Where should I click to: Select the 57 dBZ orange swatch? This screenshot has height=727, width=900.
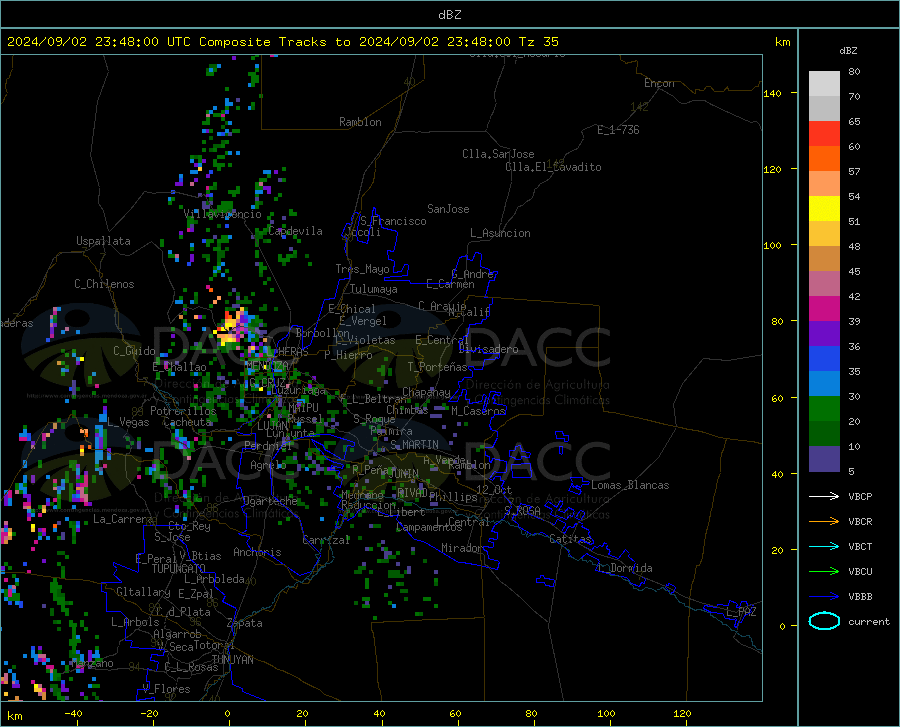[824, 158]
